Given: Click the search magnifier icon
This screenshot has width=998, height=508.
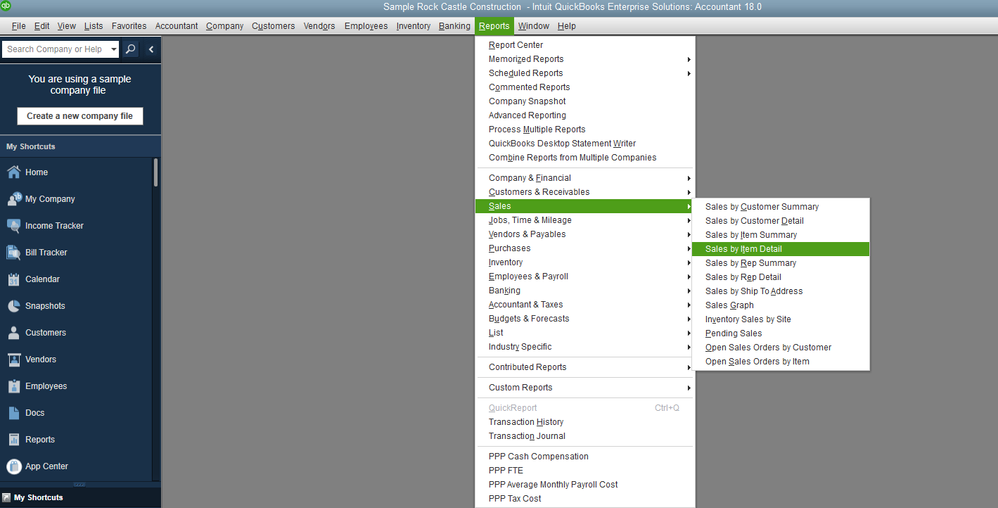Looking at the screenshot, I should click(130, 49).
